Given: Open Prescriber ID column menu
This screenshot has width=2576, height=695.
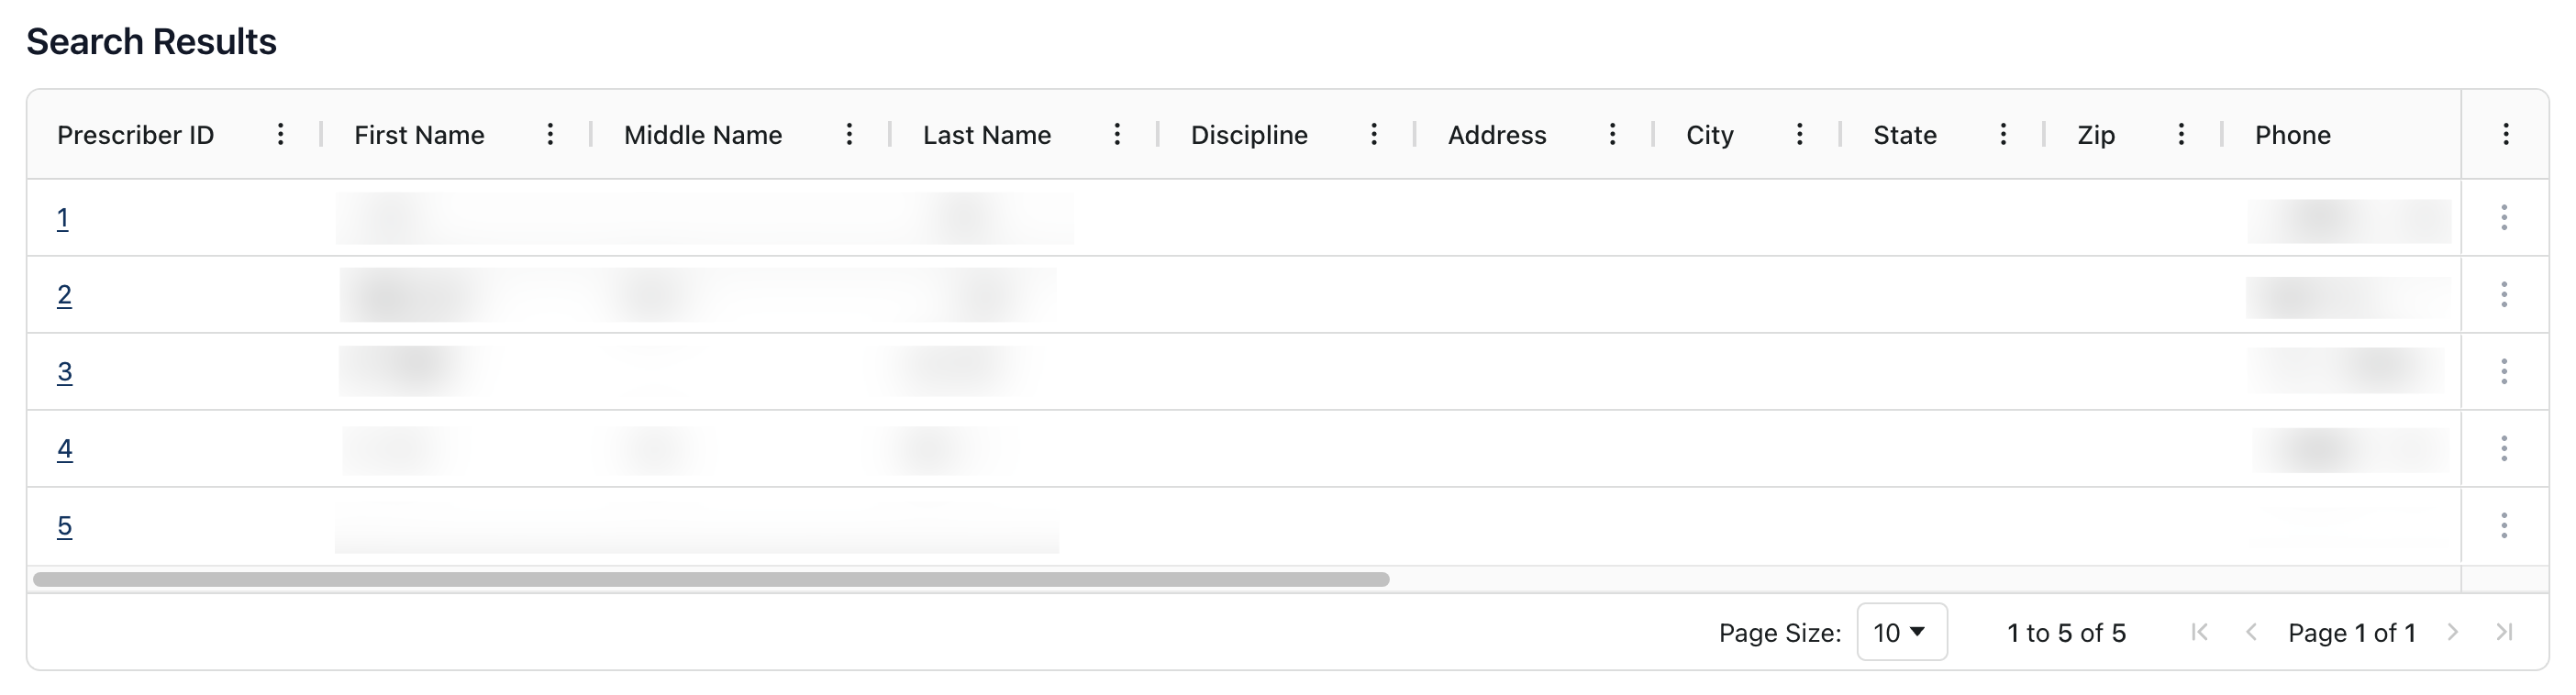Looking at the screenshot, I should click(x=281, y=134).
